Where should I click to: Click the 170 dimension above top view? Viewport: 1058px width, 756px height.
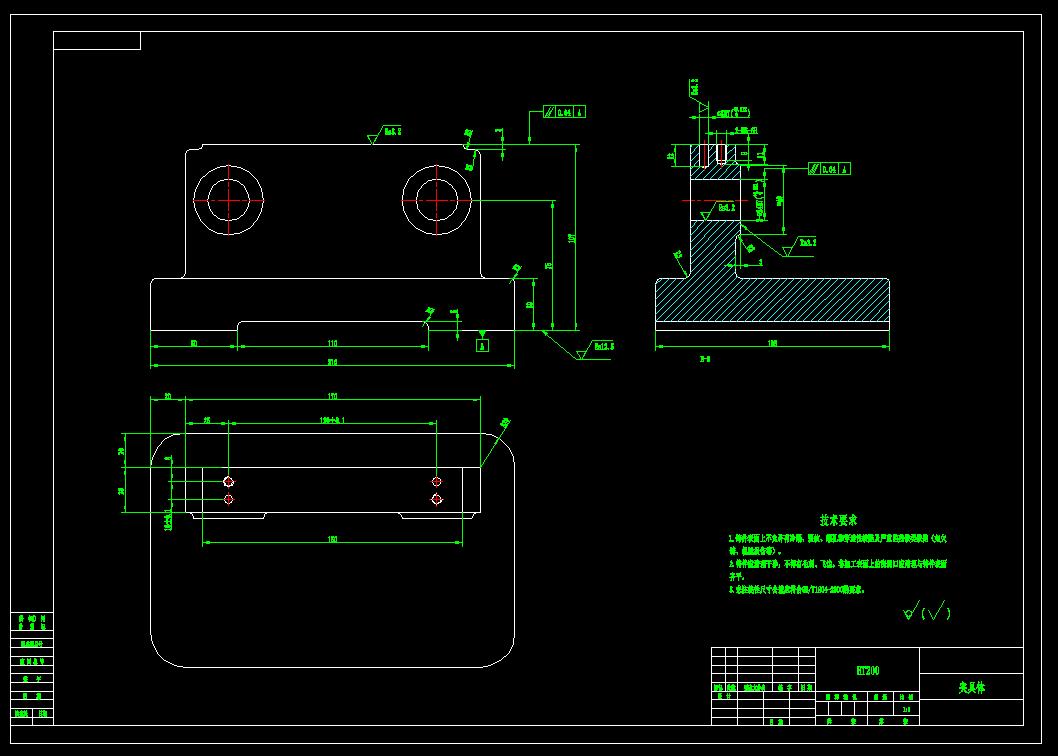[332, 396]
